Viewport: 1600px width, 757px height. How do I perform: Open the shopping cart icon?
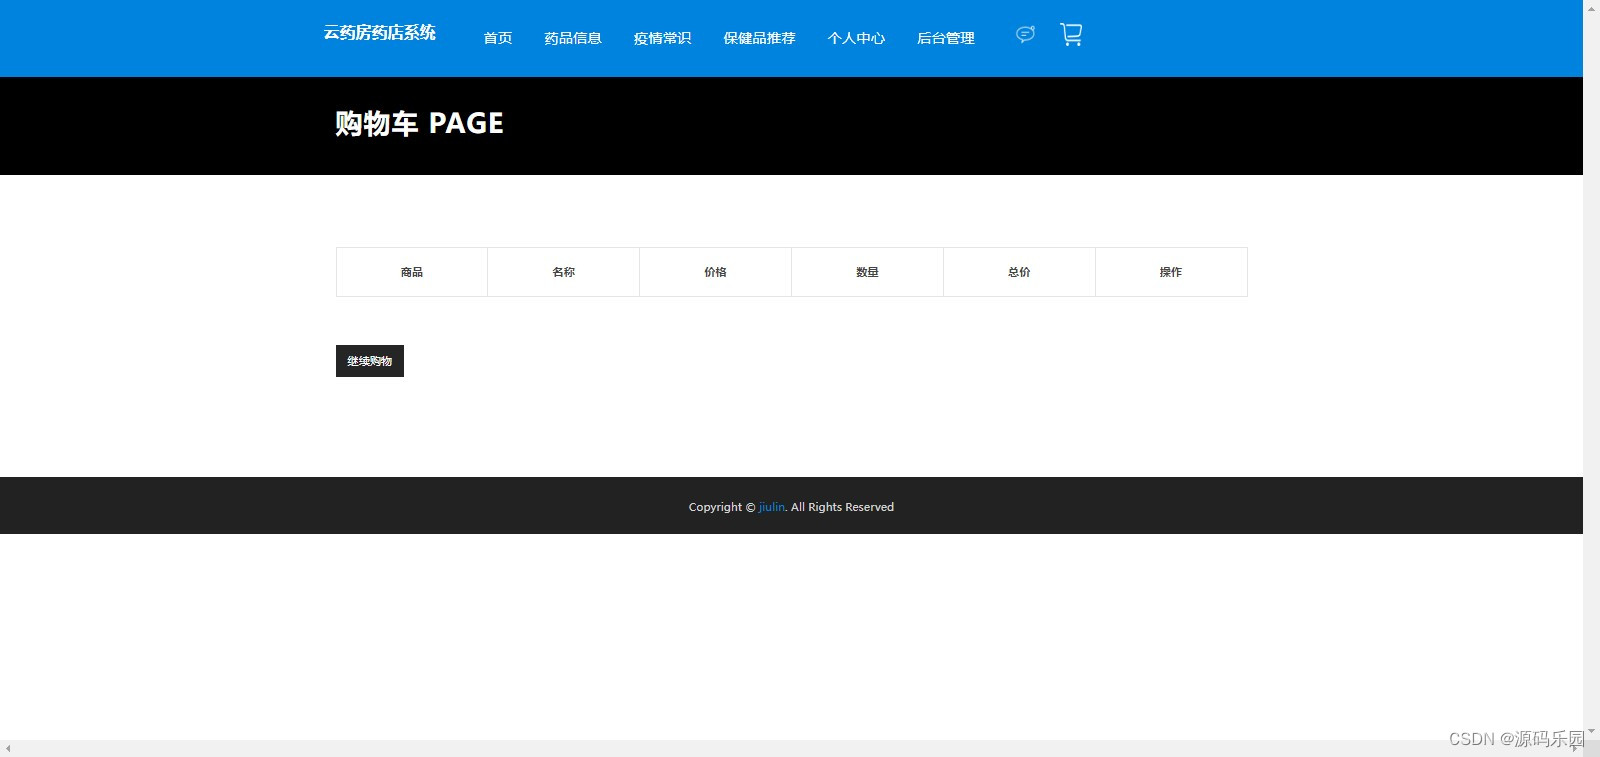click(1071, 35)
